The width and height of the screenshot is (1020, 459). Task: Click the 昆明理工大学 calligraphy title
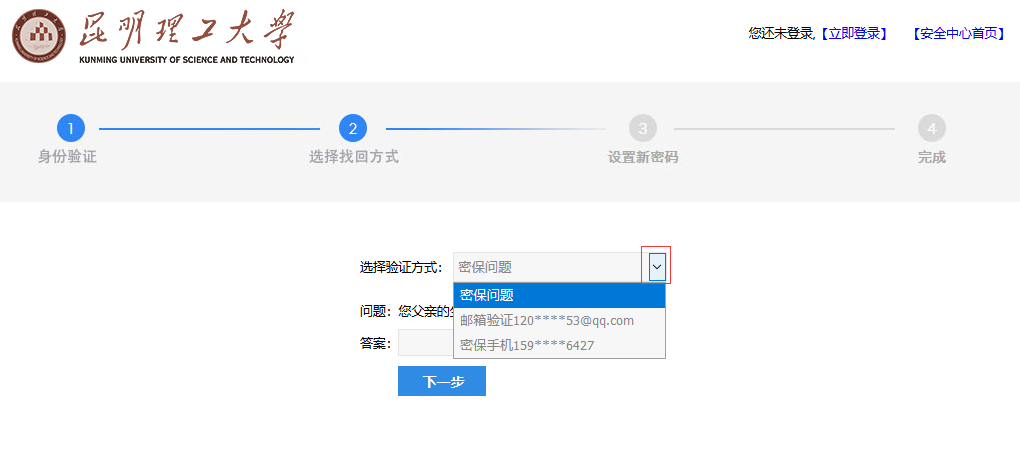(187, 31)
